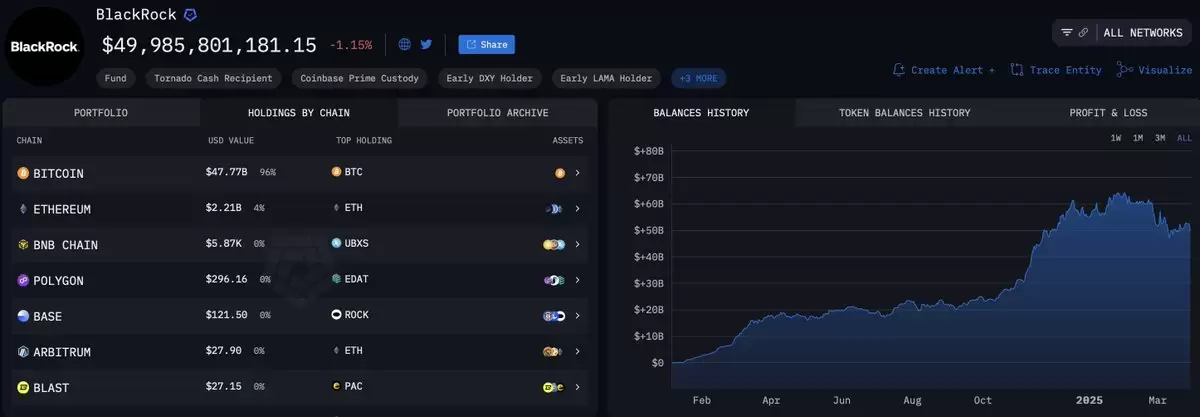Switch to the PROFIT & LOSS tab

point(1108,113)
